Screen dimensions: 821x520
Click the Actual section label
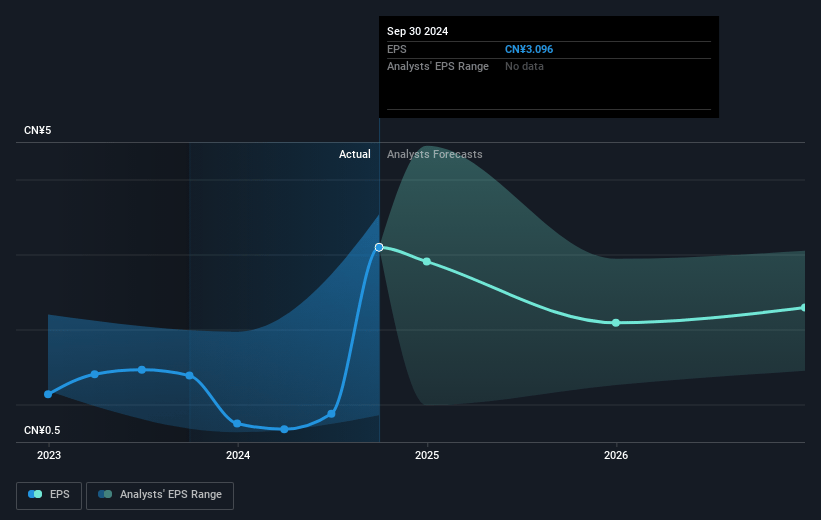(354, 154)
